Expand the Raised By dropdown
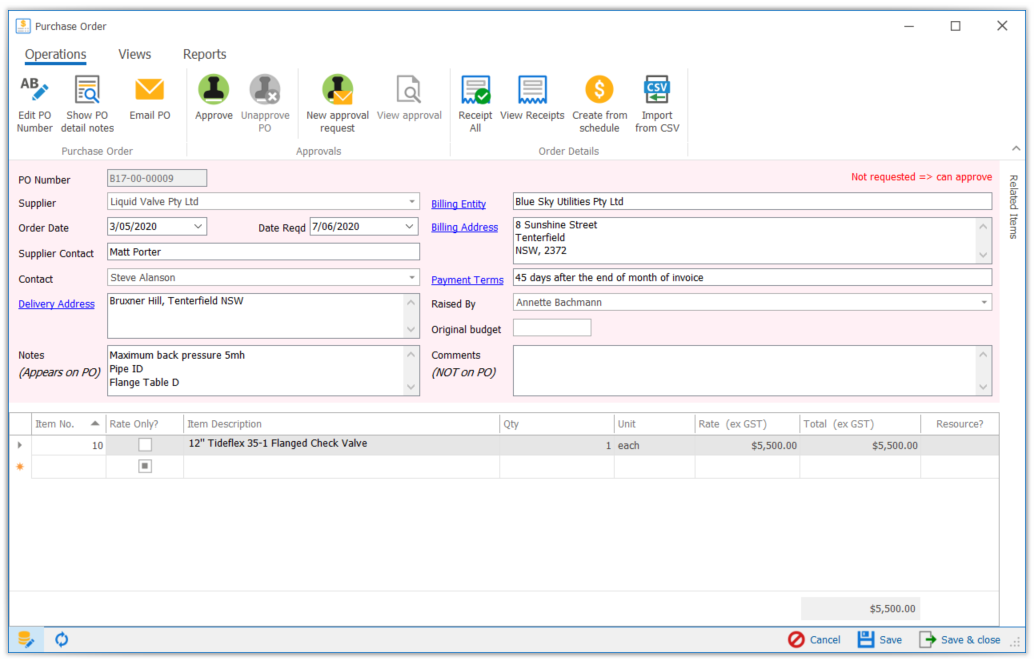 984,302
